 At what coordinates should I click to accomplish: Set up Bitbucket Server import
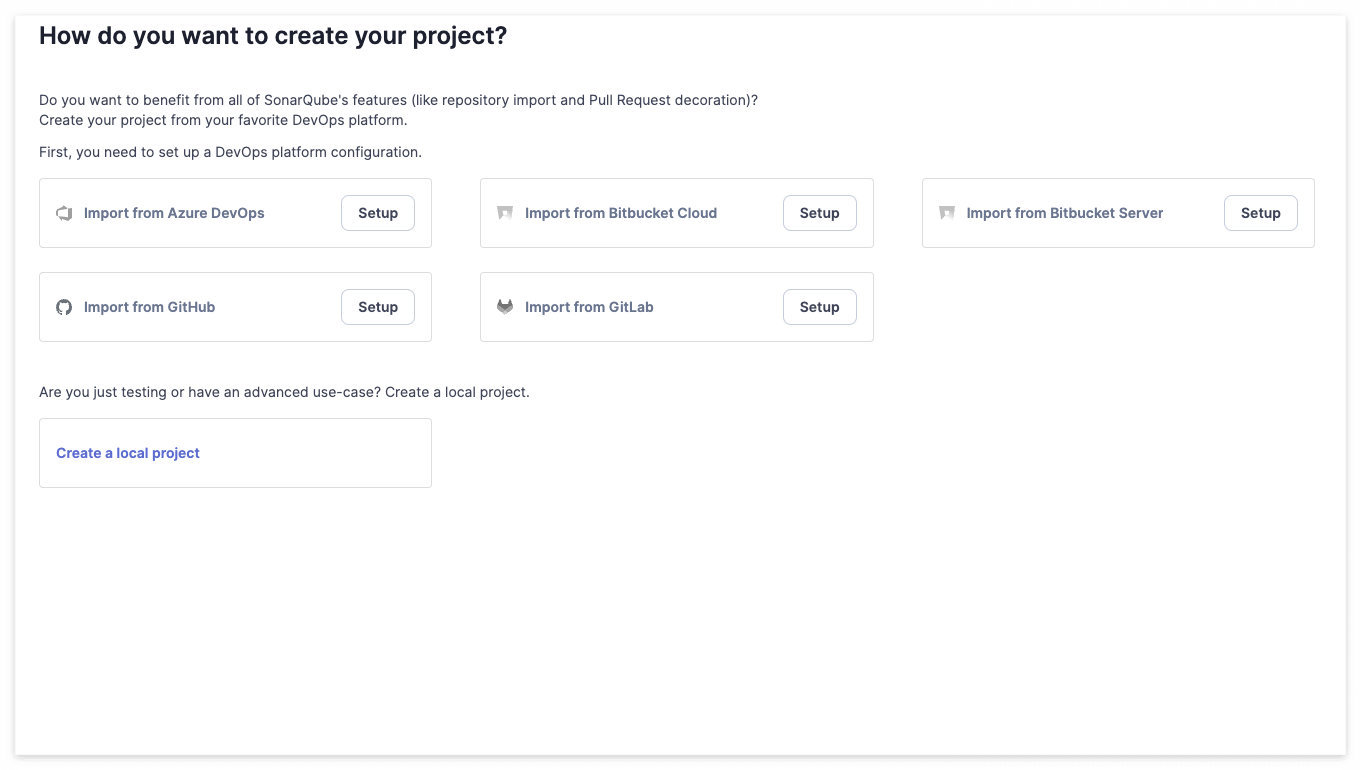tap(1260, 213)
